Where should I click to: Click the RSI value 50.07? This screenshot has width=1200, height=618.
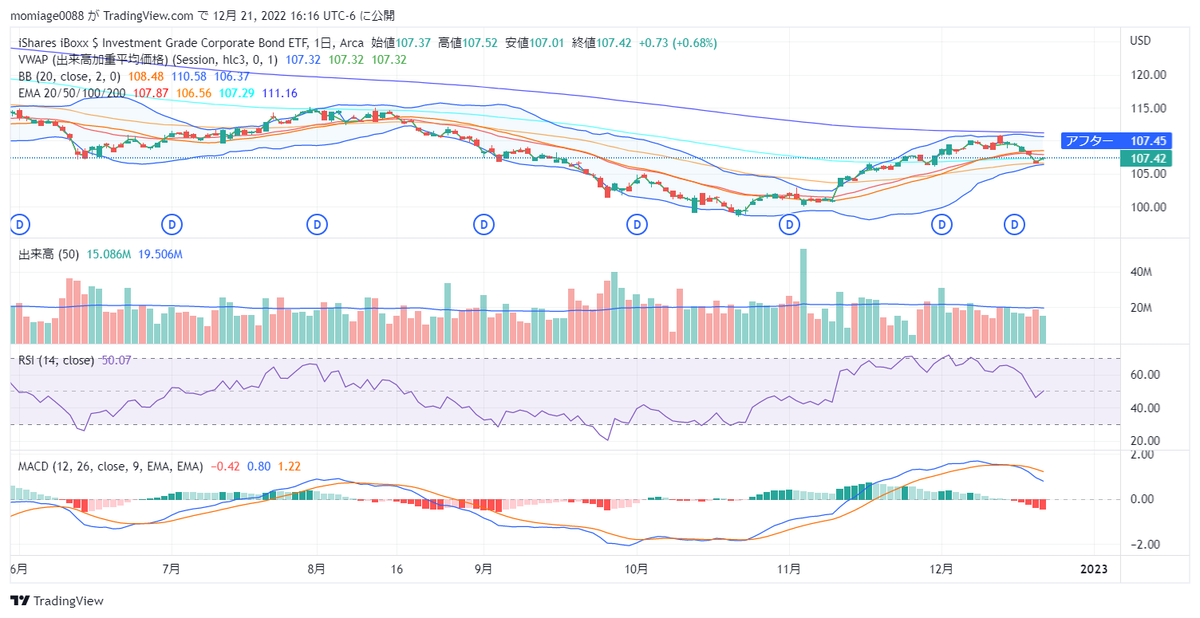click(116, 360)
